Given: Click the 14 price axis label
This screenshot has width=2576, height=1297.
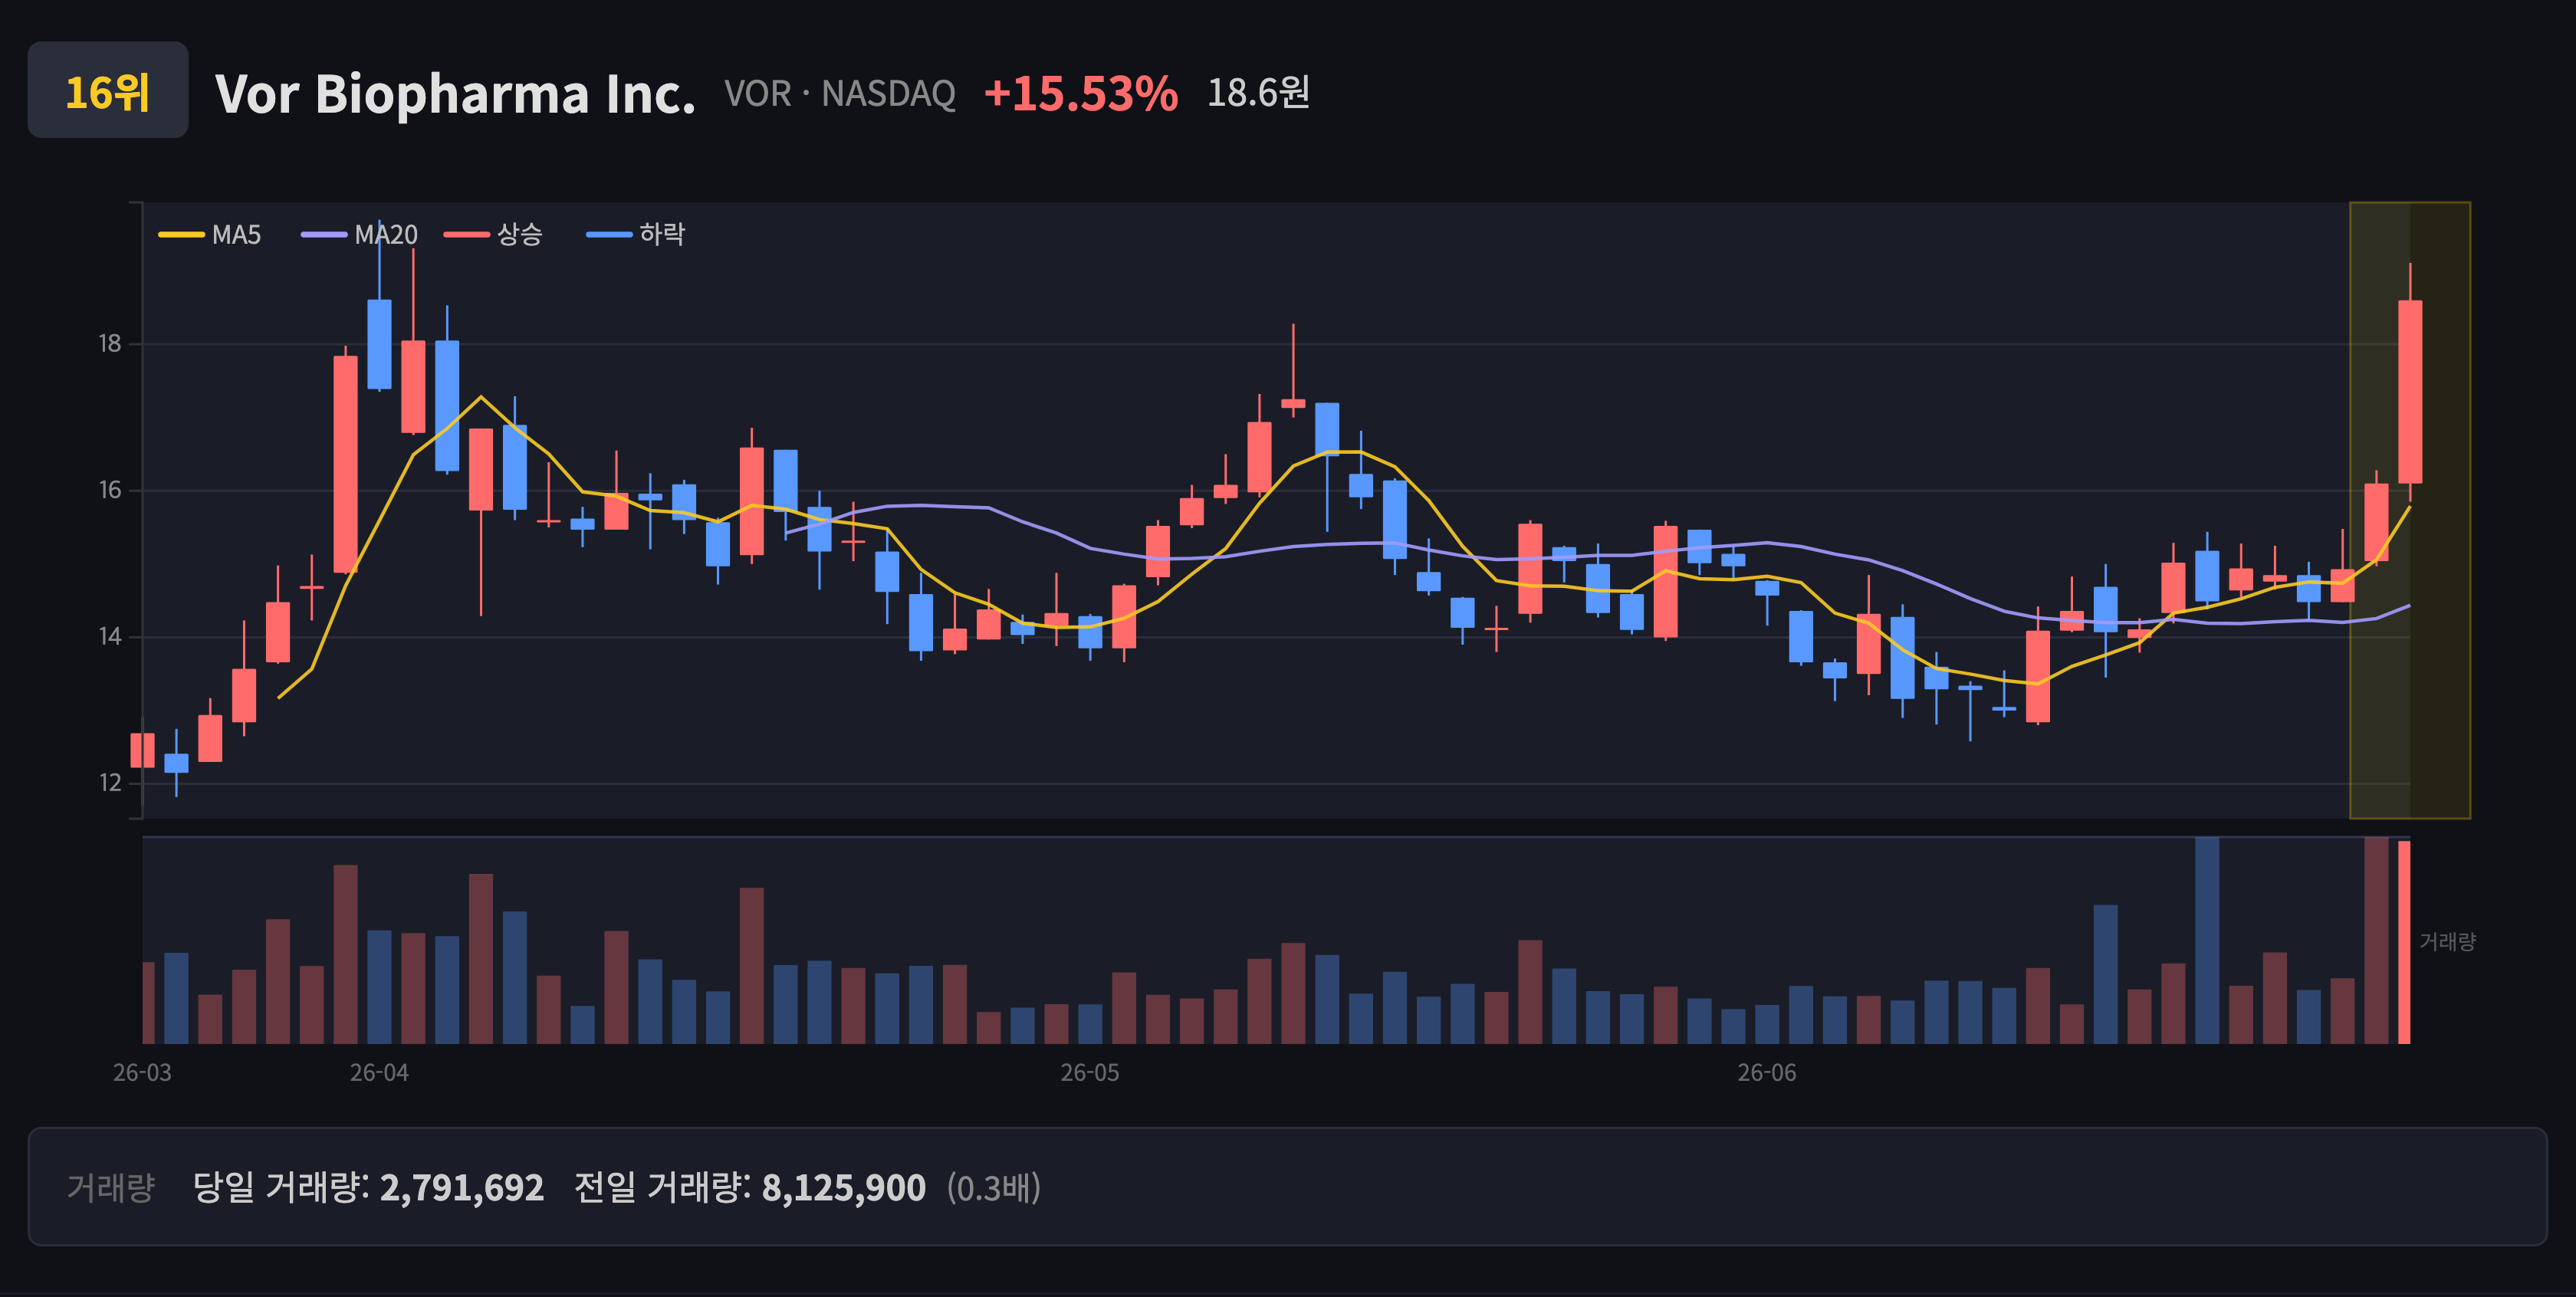Looking at the screenshot, I should click(x=110, y=637).
